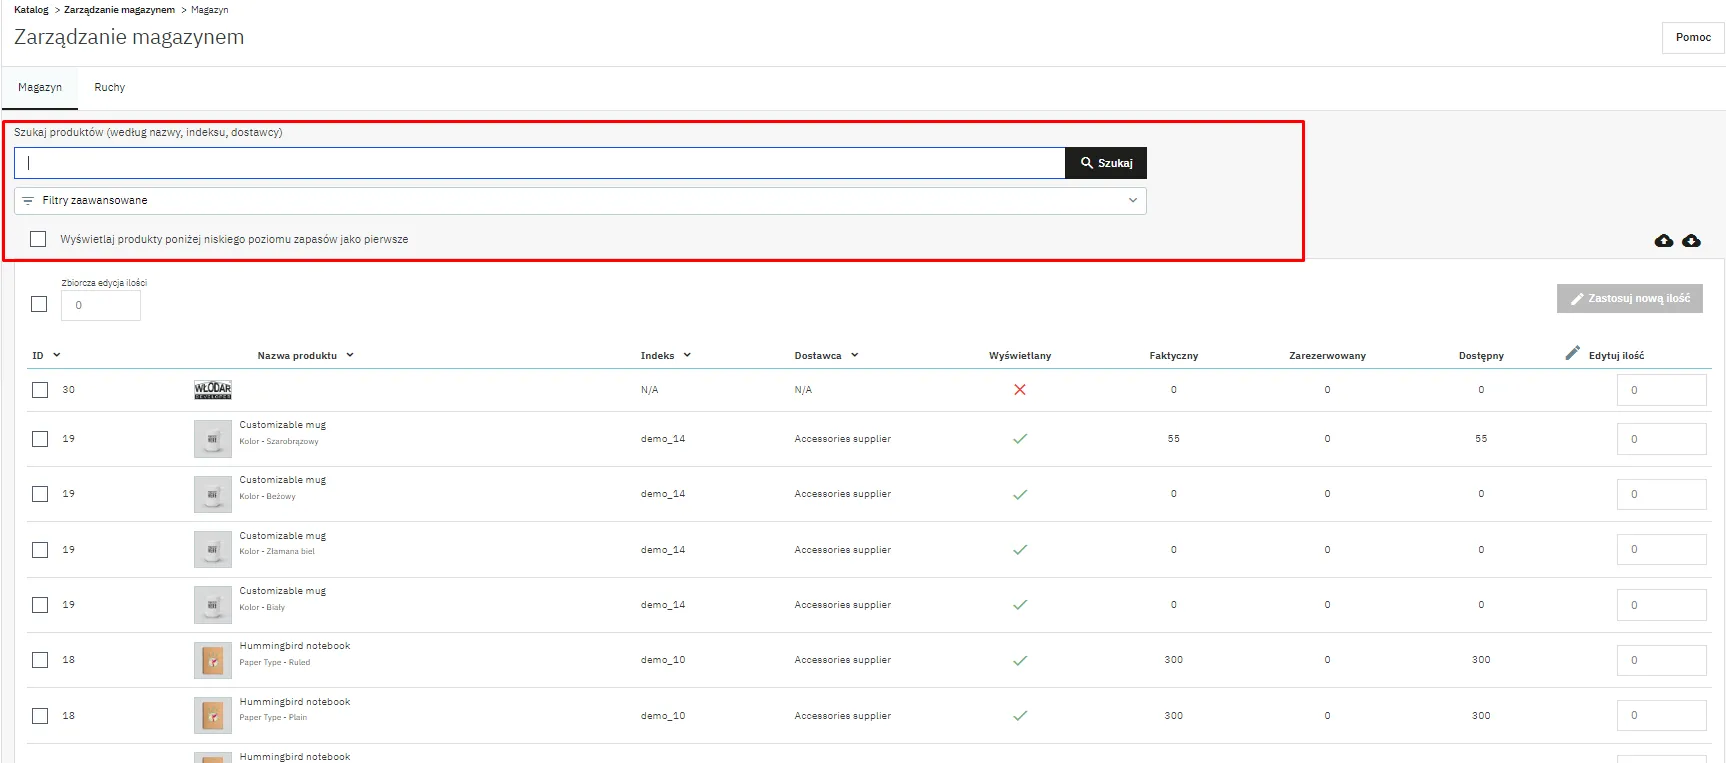Click the product search input field
This screenshot has width=1726, height=763.
[x=540, y=163]
